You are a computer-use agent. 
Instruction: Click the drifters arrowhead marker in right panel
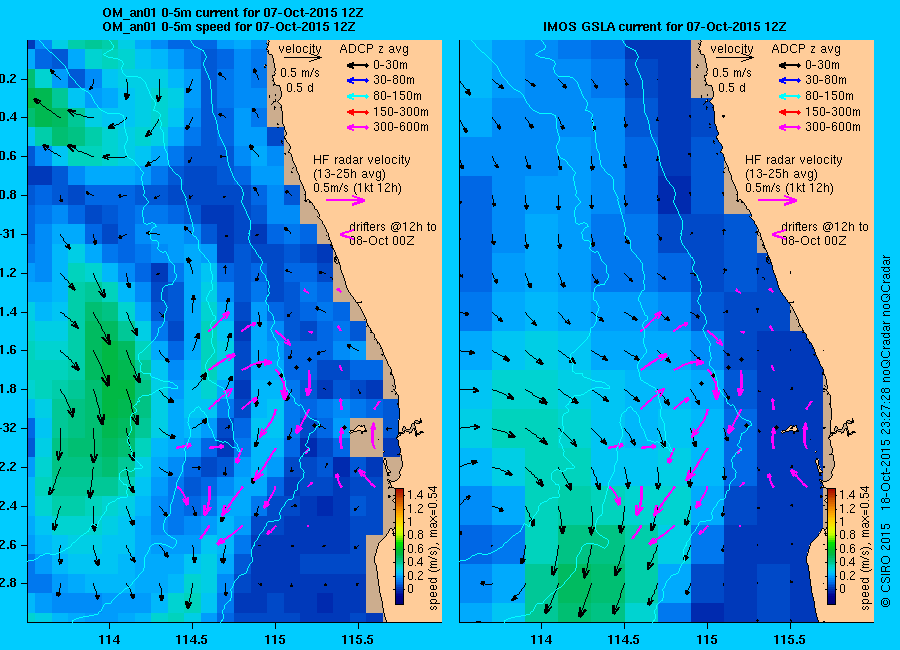pyautogui.click(x=778, y=234)
